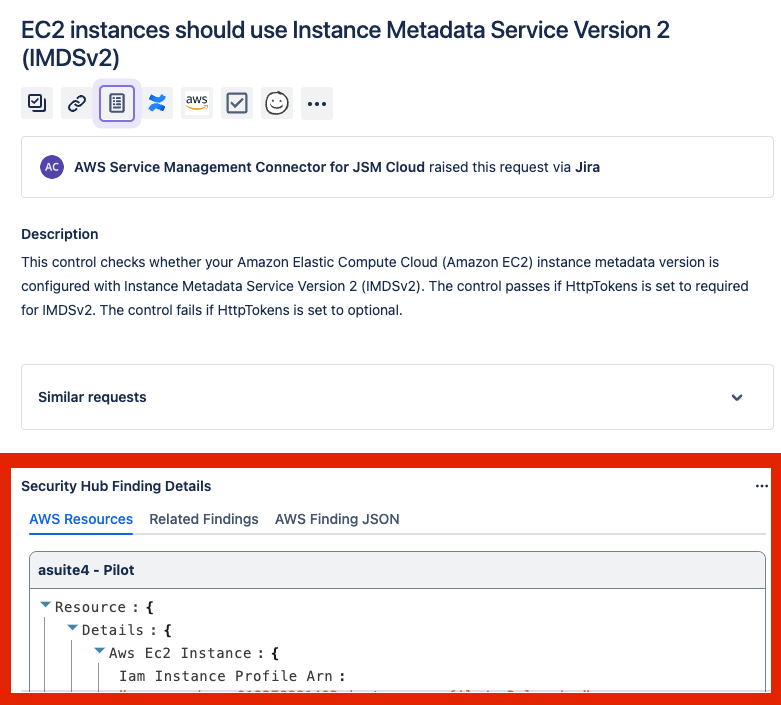
Task: Click the Jira channel label
Action: click(x=587, y=167)
